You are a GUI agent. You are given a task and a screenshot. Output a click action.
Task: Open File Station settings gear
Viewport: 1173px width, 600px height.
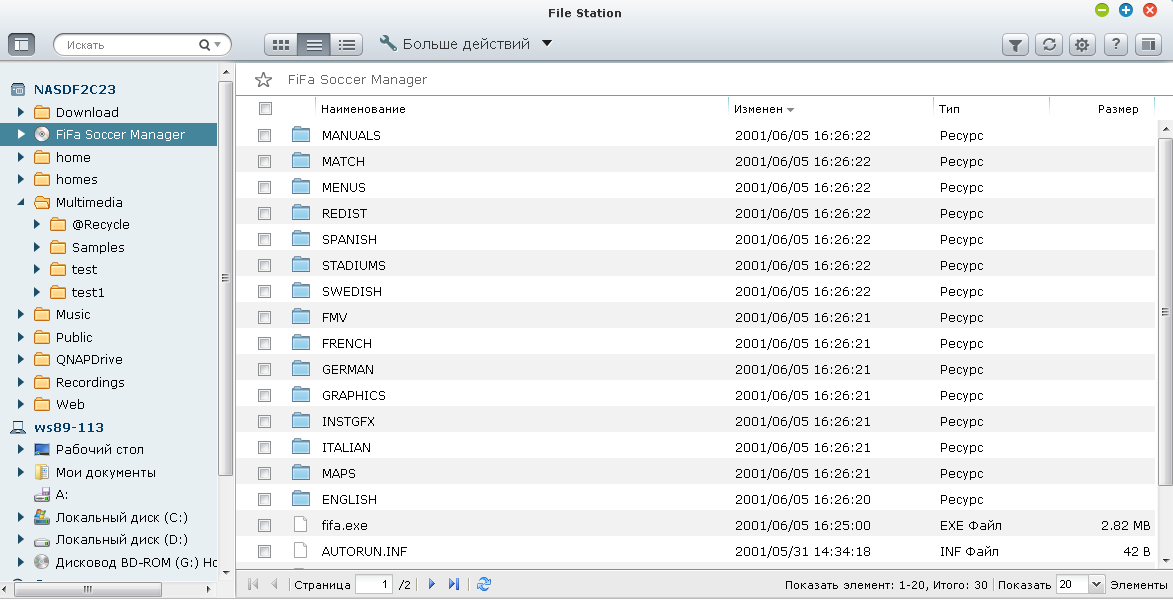point(1082,45)
